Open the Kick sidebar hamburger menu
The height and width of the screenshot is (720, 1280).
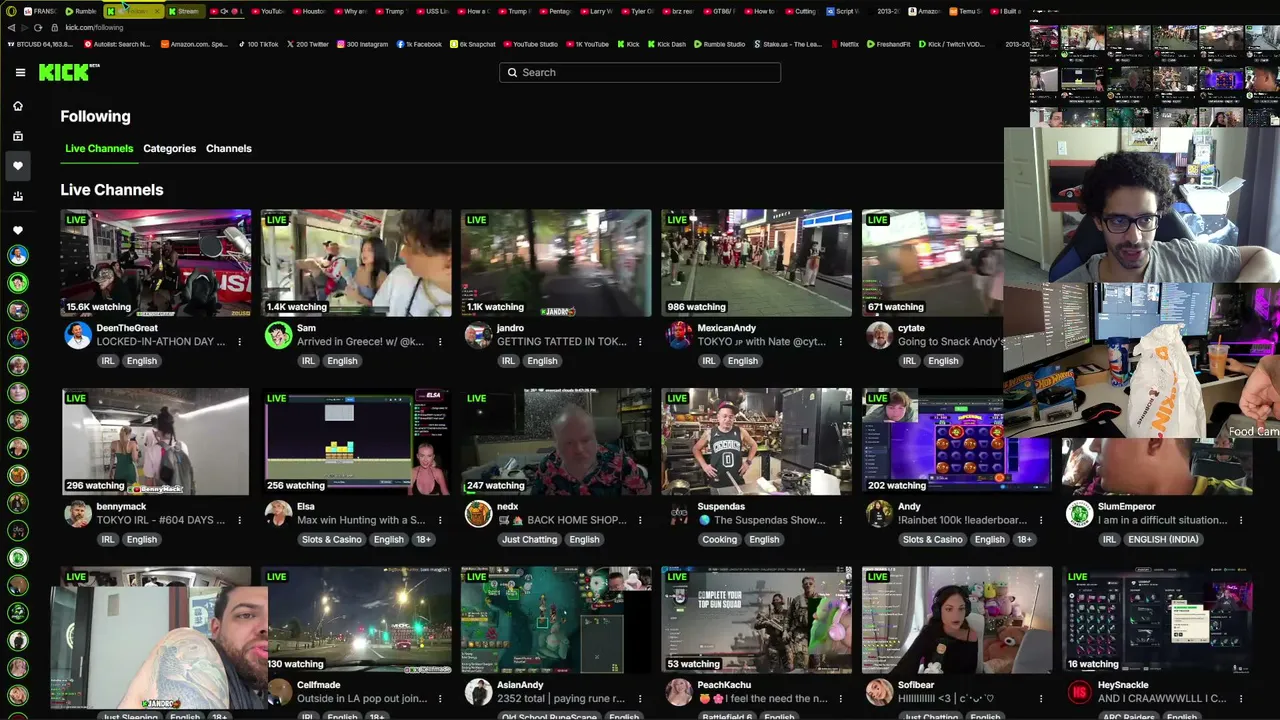pos(20,72)
